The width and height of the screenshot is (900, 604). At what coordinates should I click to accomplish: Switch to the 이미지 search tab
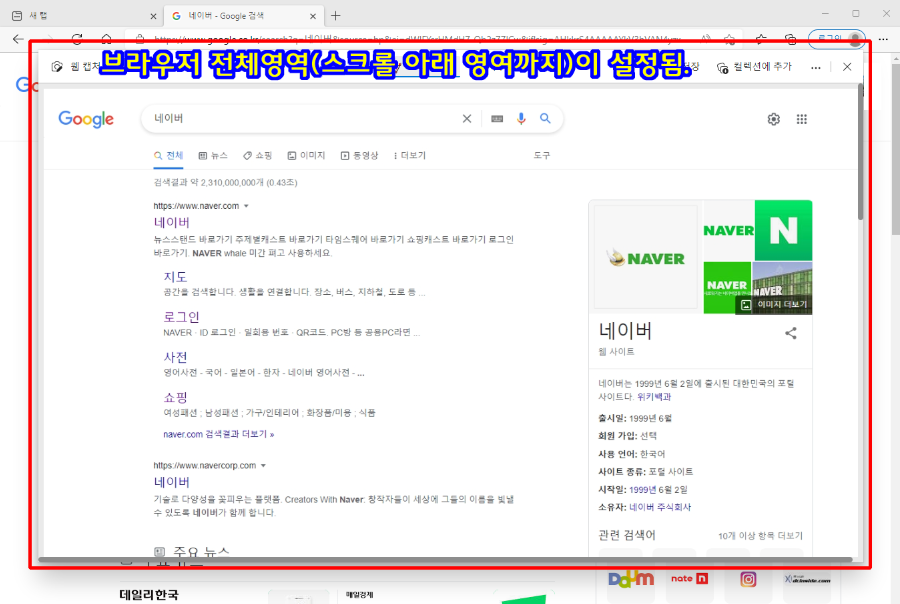click(x=307, y=156)
